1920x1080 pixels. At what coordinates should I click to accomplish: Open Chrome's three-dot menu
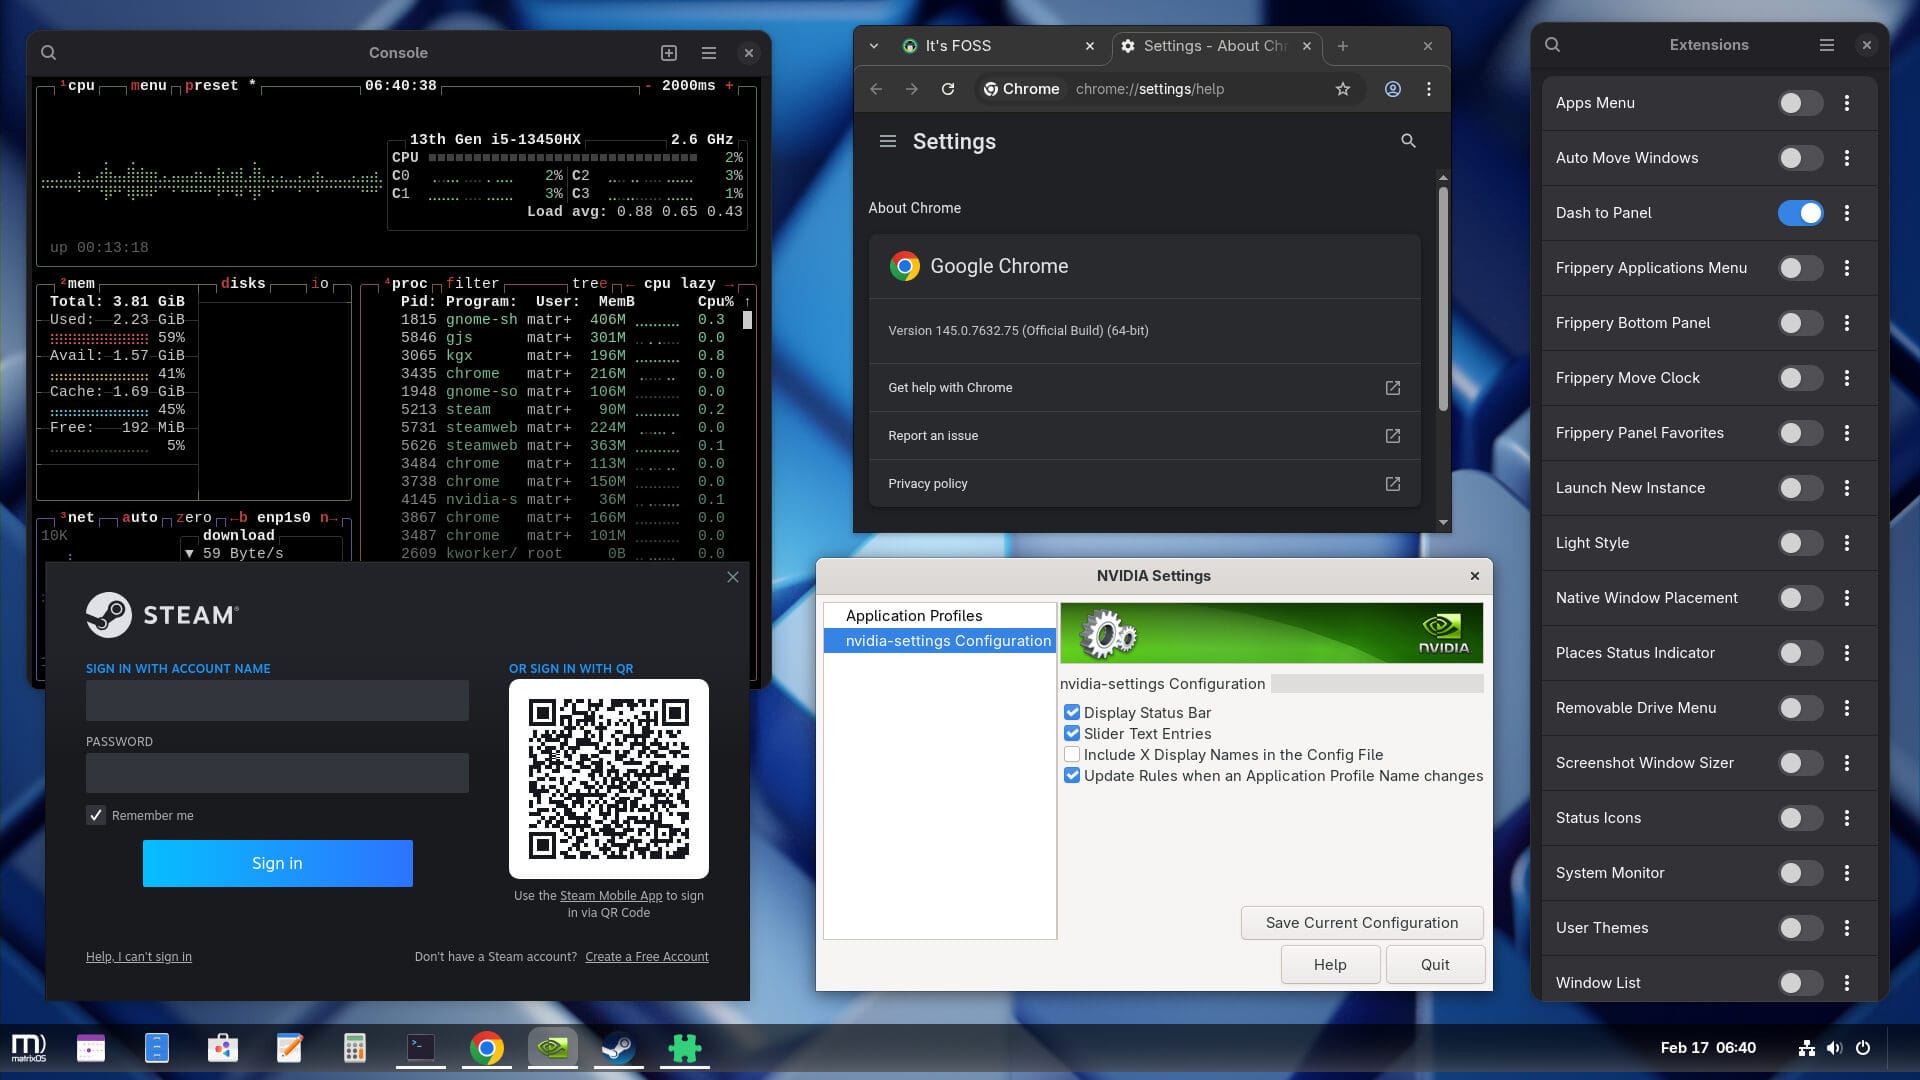[1429, 89]
